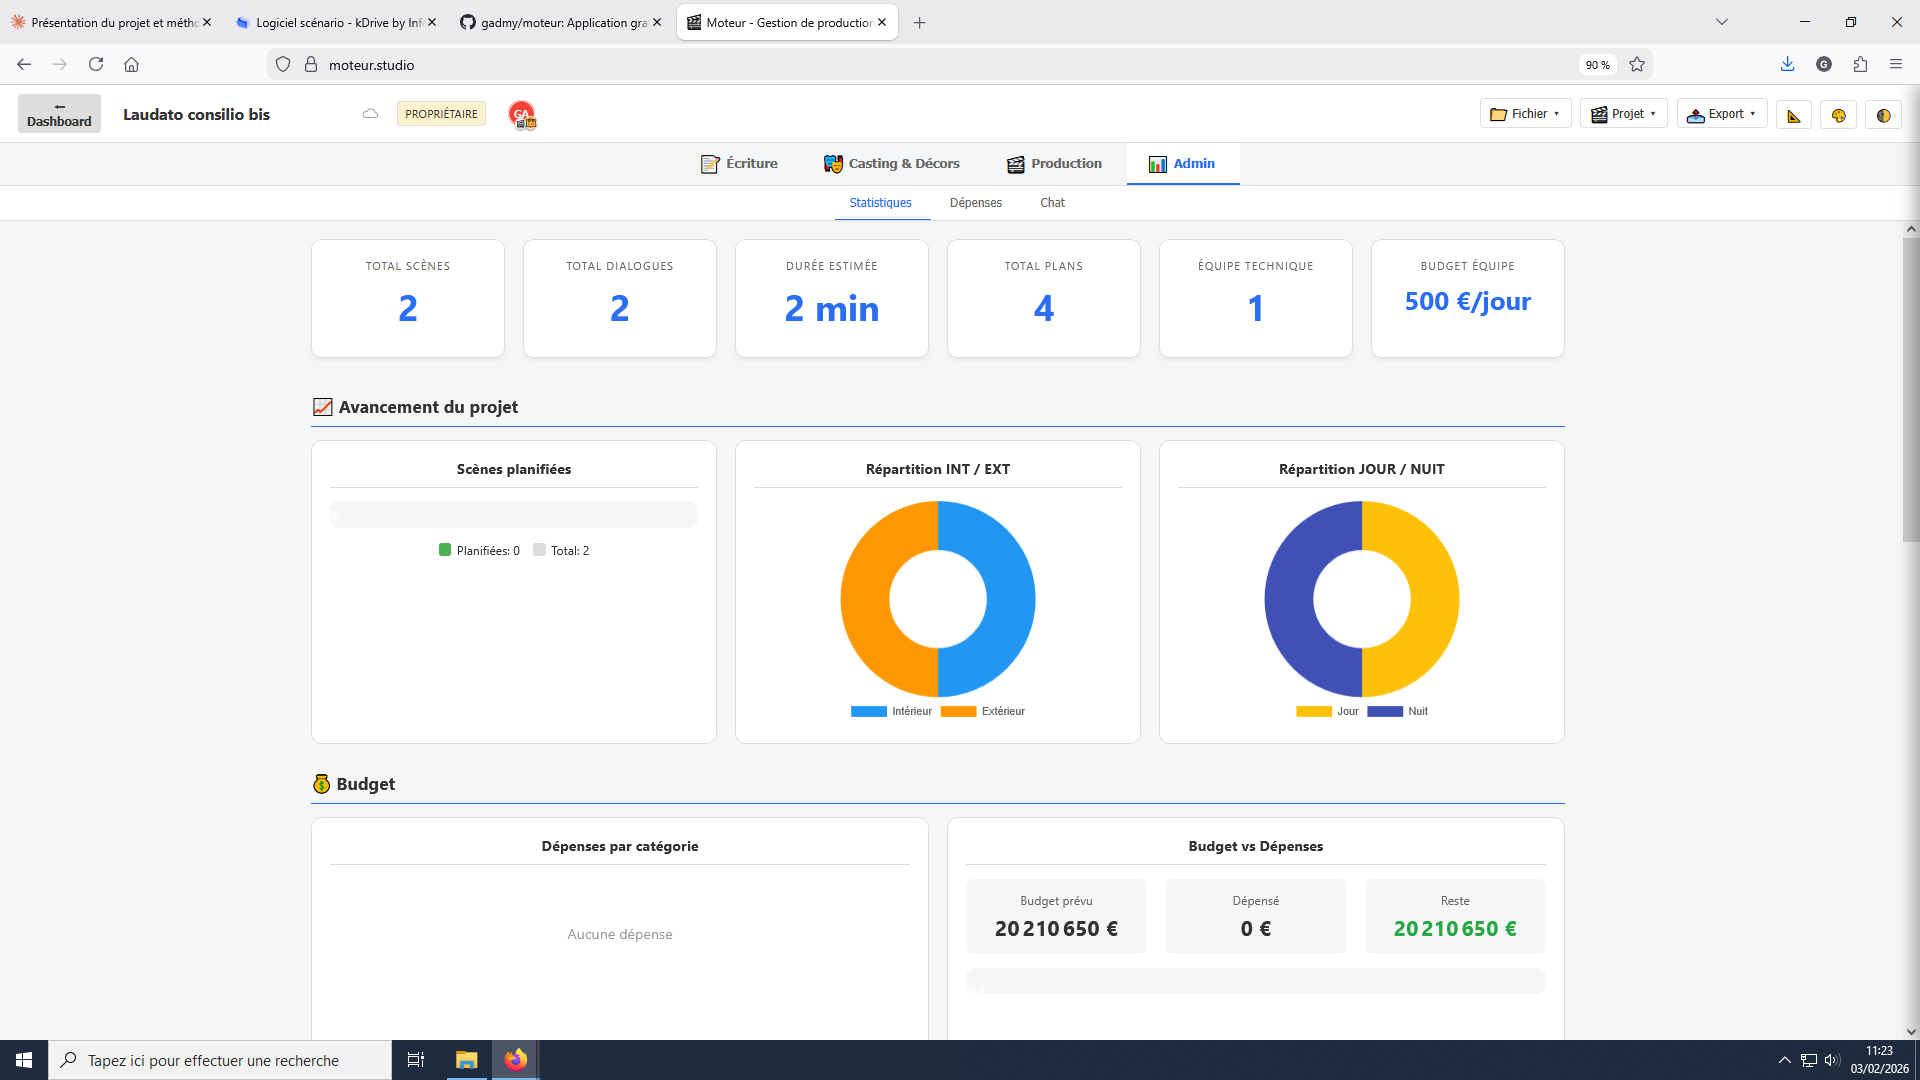Click the triangle ruler icon button

pos(1794,115)
